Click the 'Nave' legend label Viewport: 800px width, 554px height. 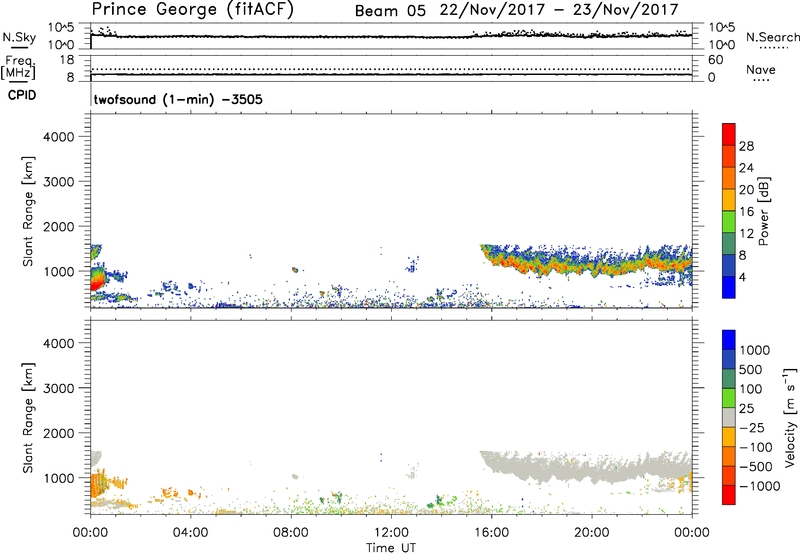760,70
